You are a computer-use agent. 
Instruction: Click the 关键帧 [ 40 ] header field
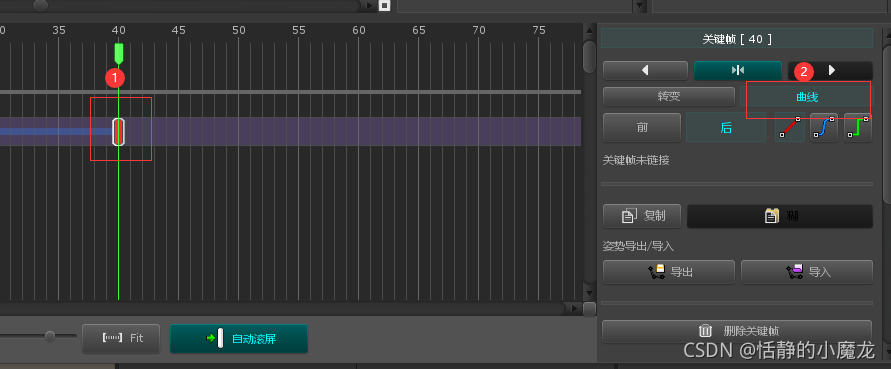click(737, 39)
